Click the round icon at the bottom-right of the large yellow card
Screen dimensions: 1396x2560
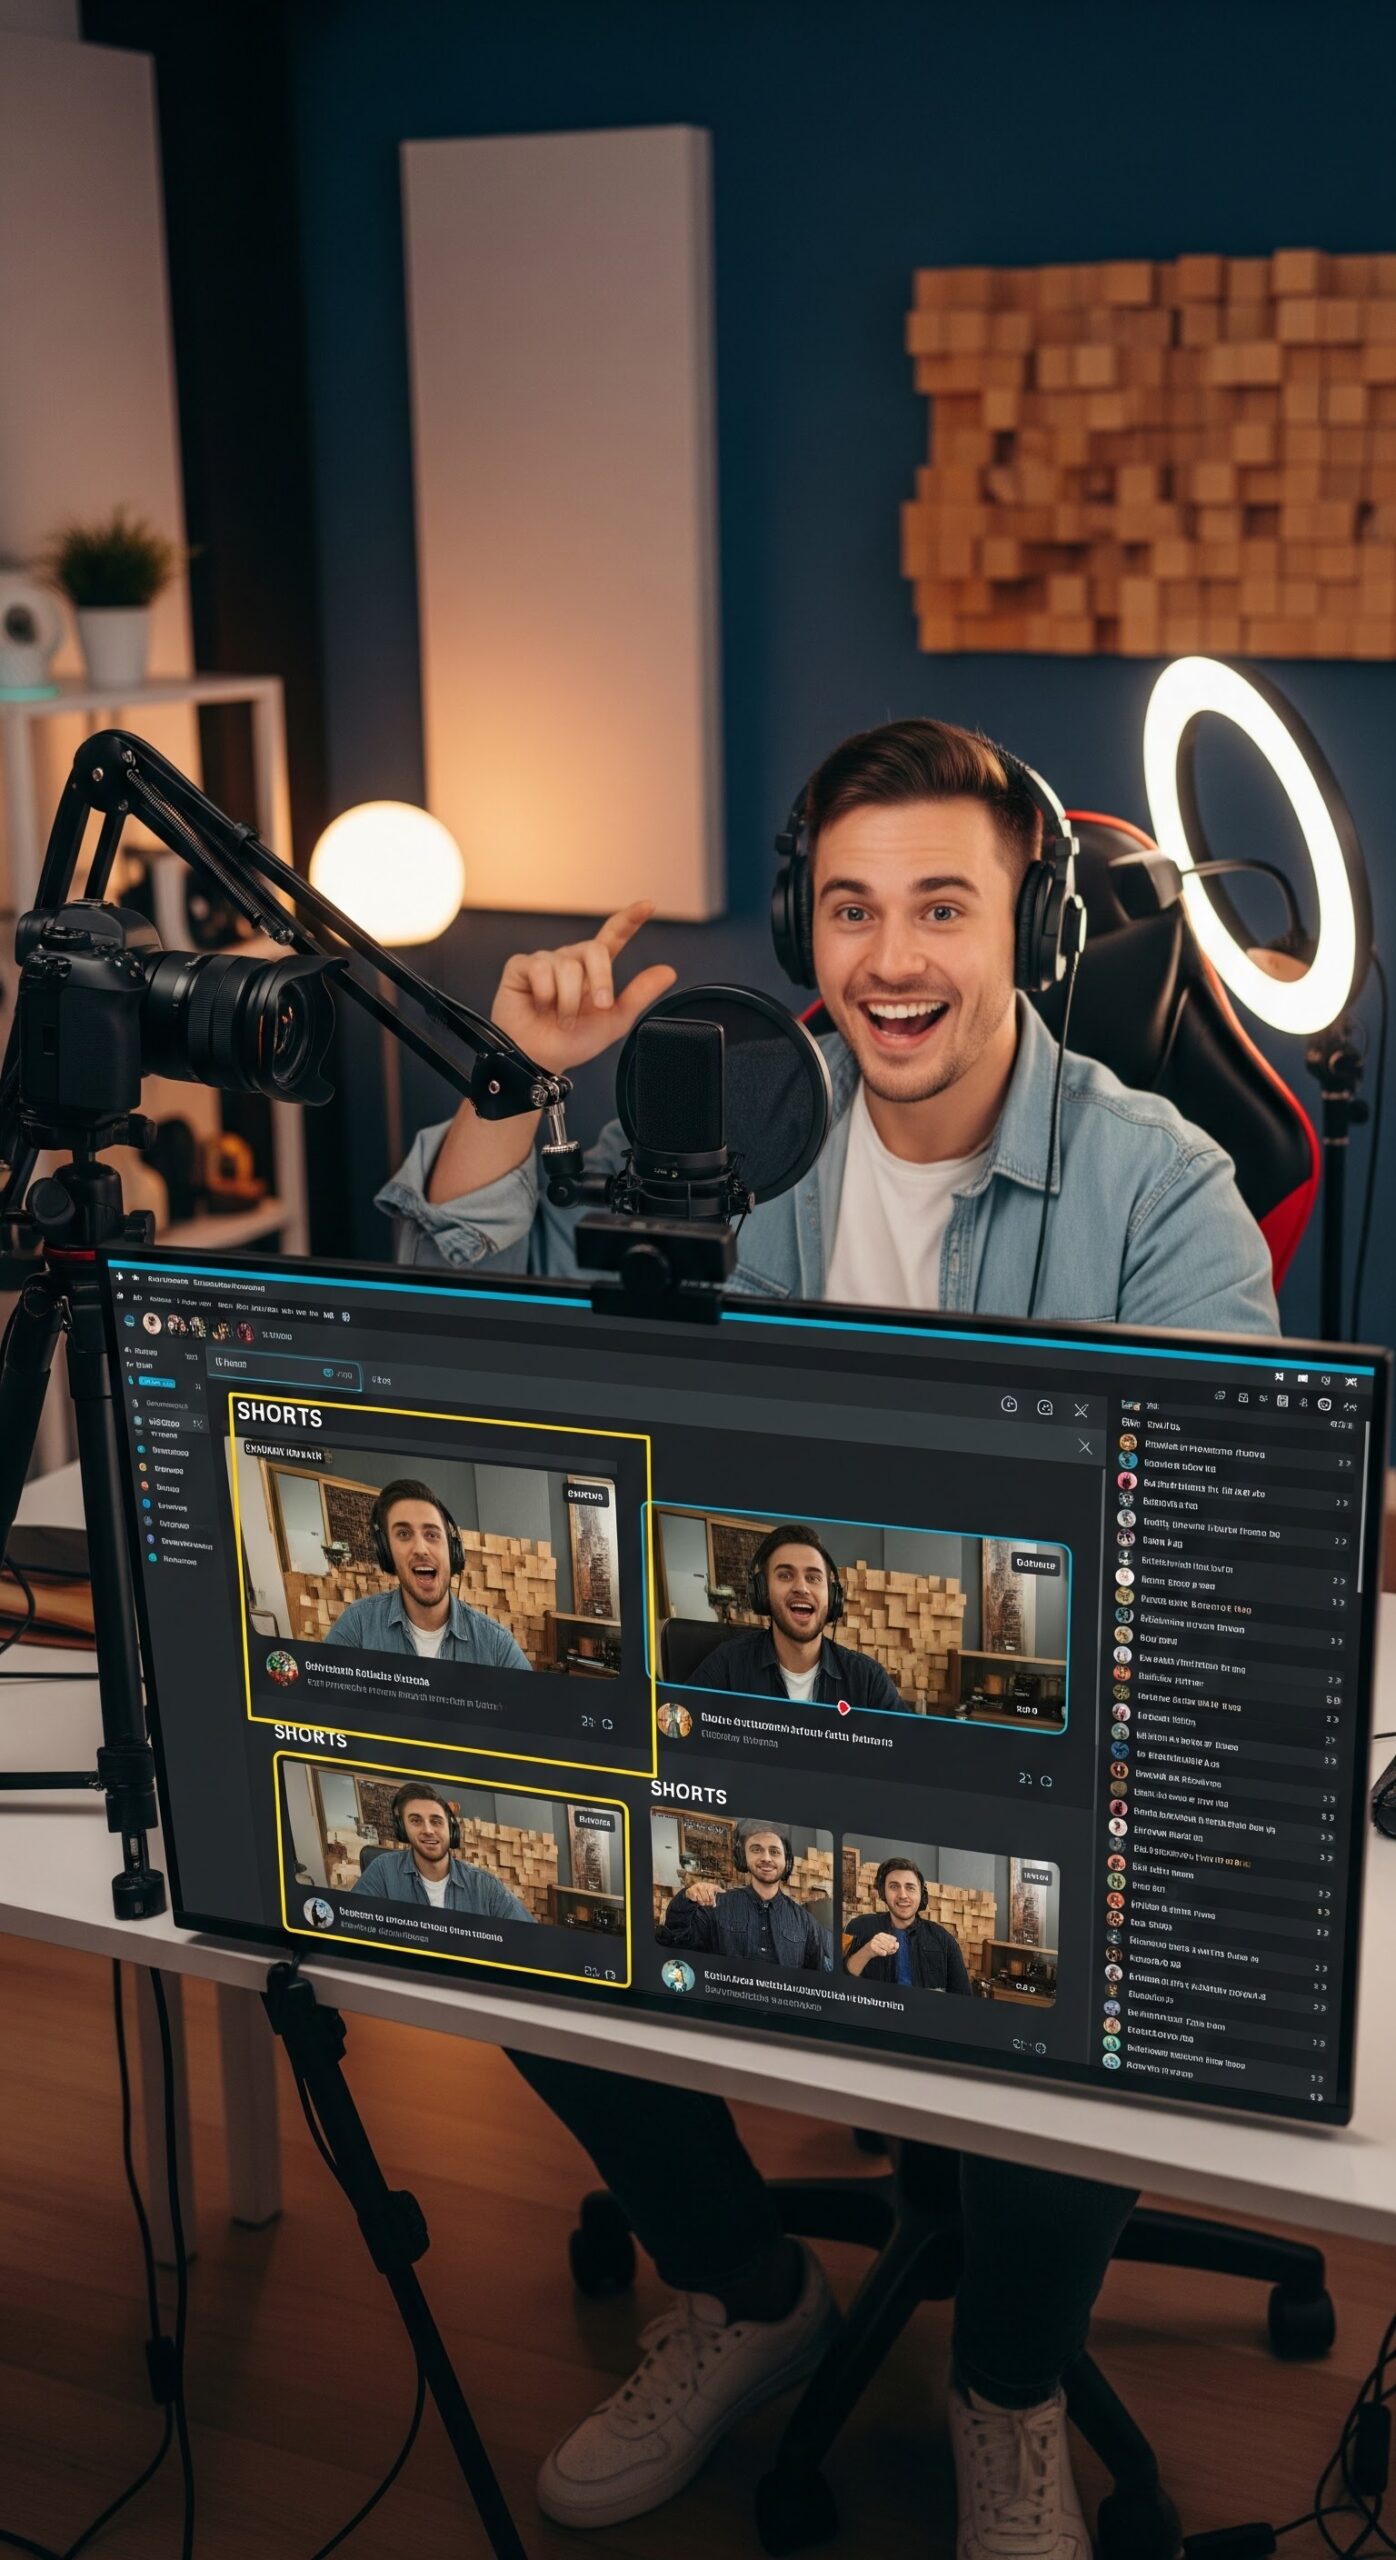pyautogui.click(x=607, y=1725)
